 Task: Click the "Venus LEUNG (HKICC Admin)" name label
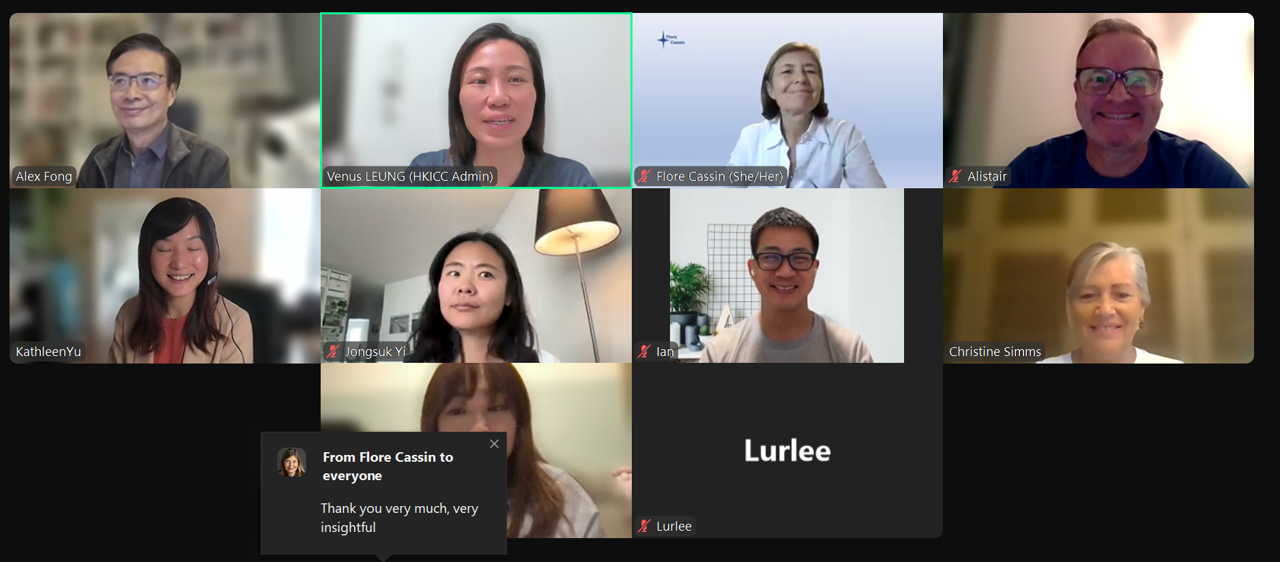click(410, 177)
